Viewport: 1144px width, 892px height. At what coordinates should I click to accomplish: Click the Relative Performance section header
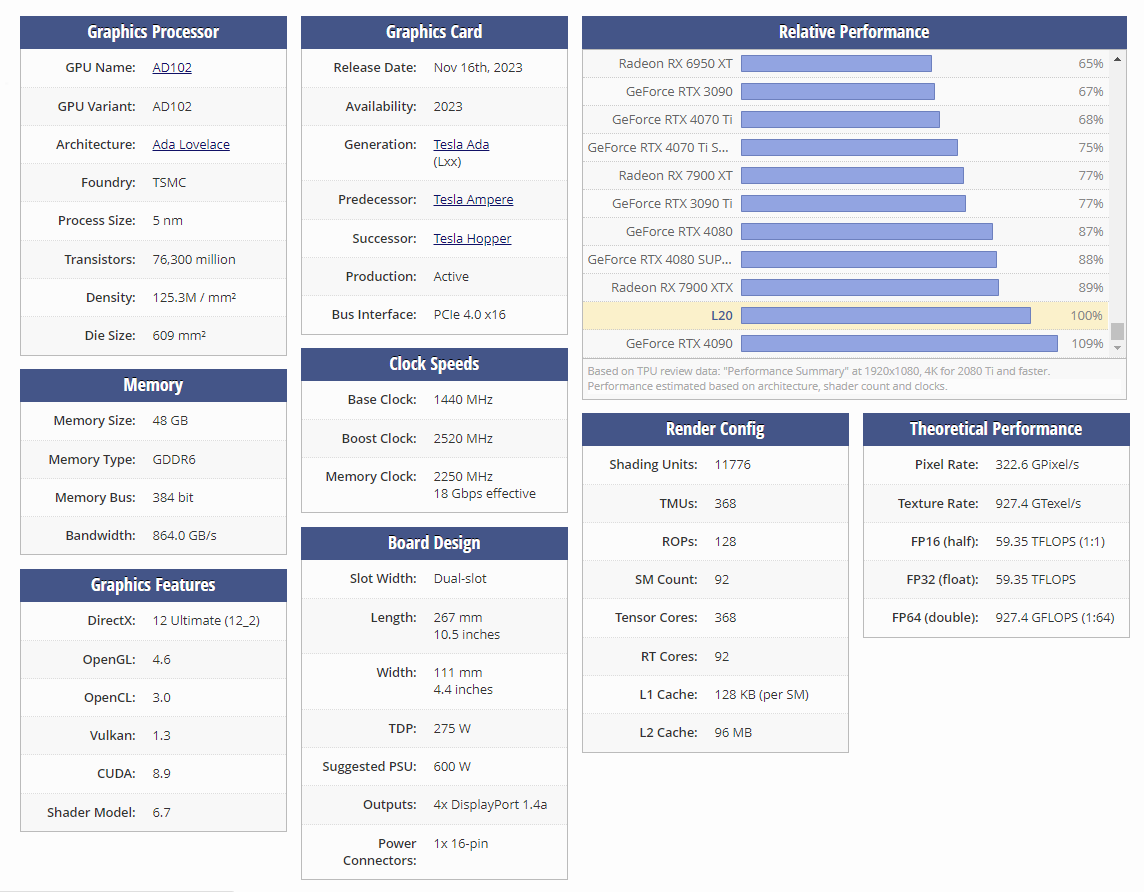coord(854,32)
